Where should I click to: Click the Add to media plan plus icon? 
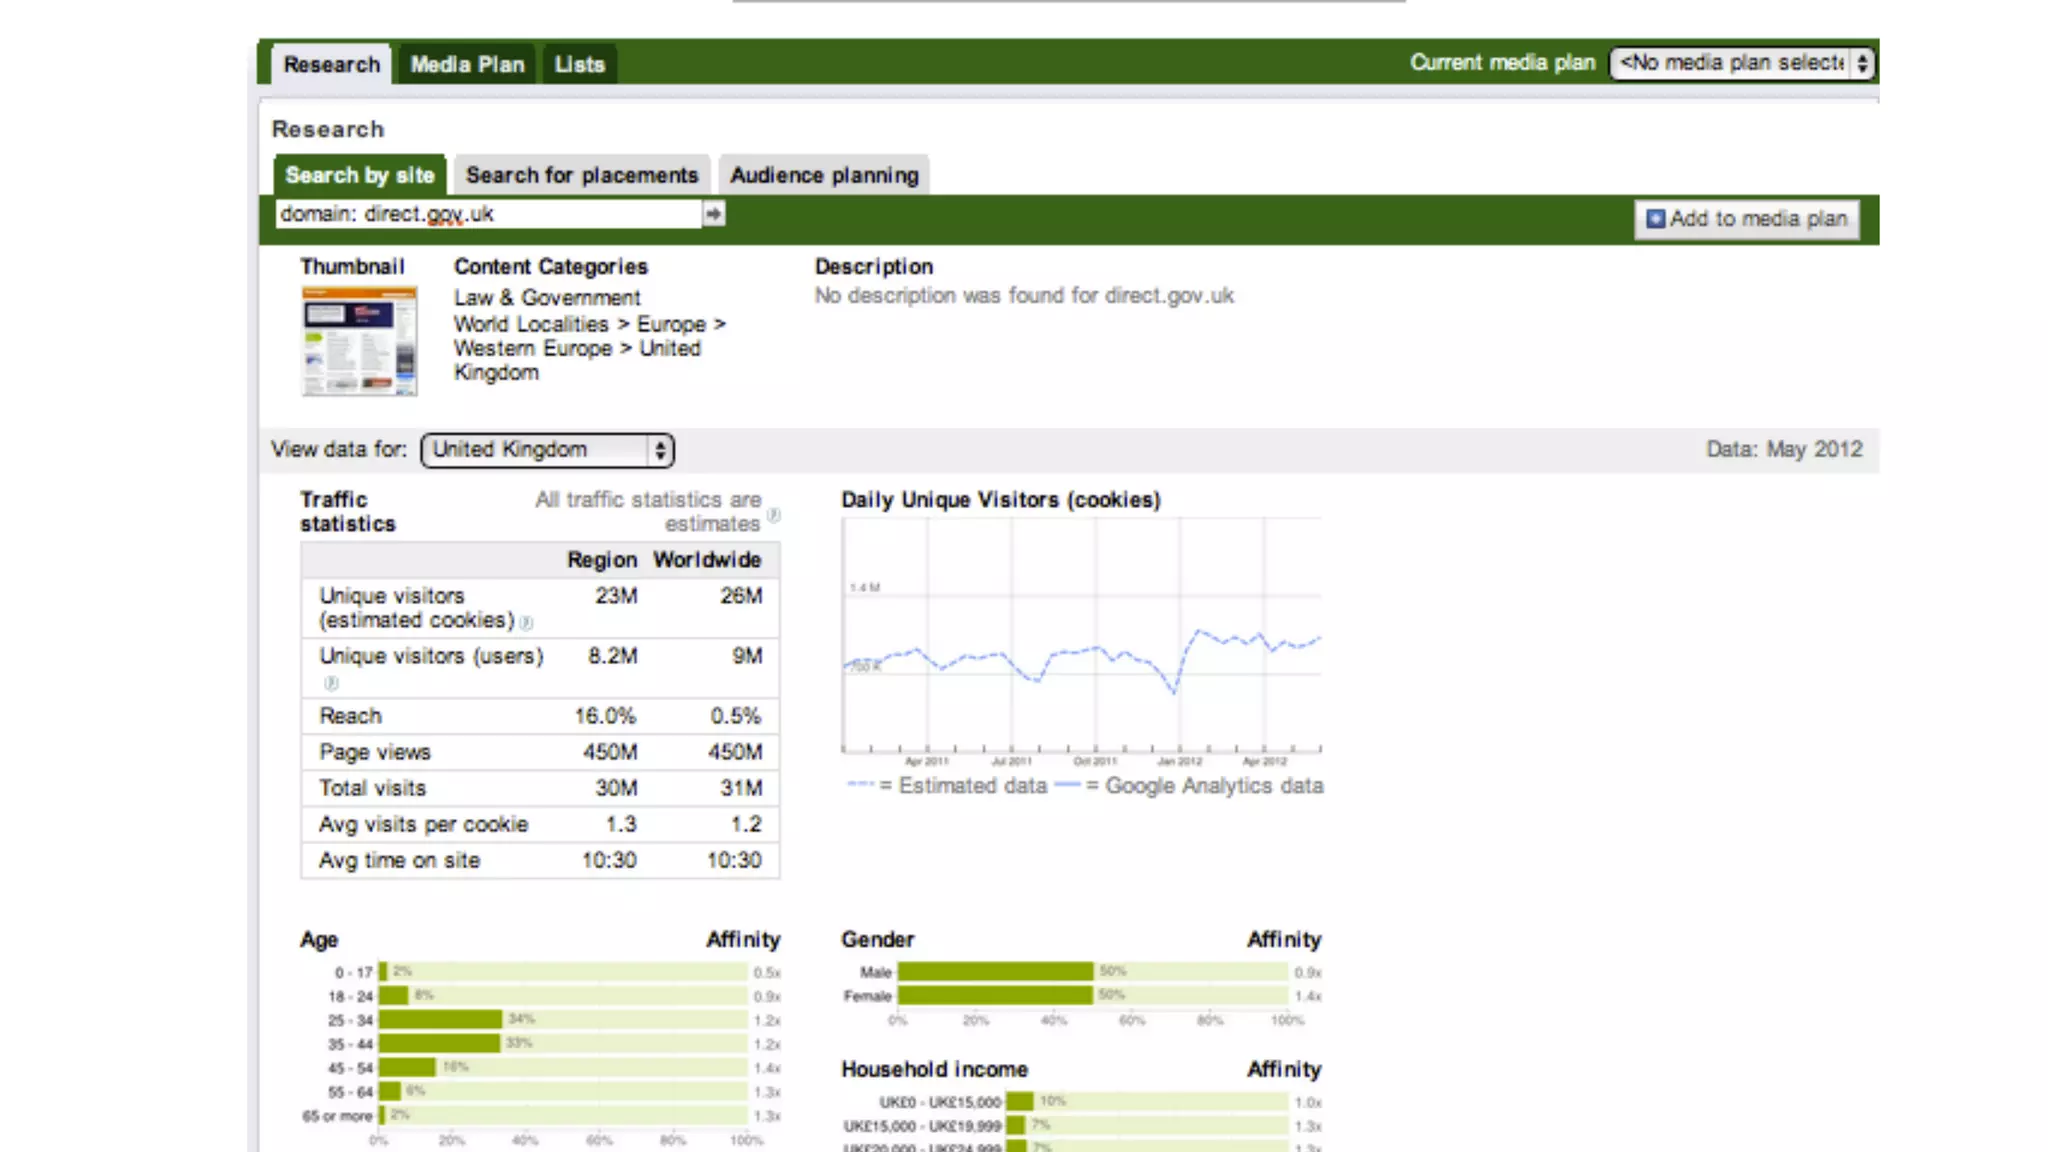click(x=1656, y=219)
